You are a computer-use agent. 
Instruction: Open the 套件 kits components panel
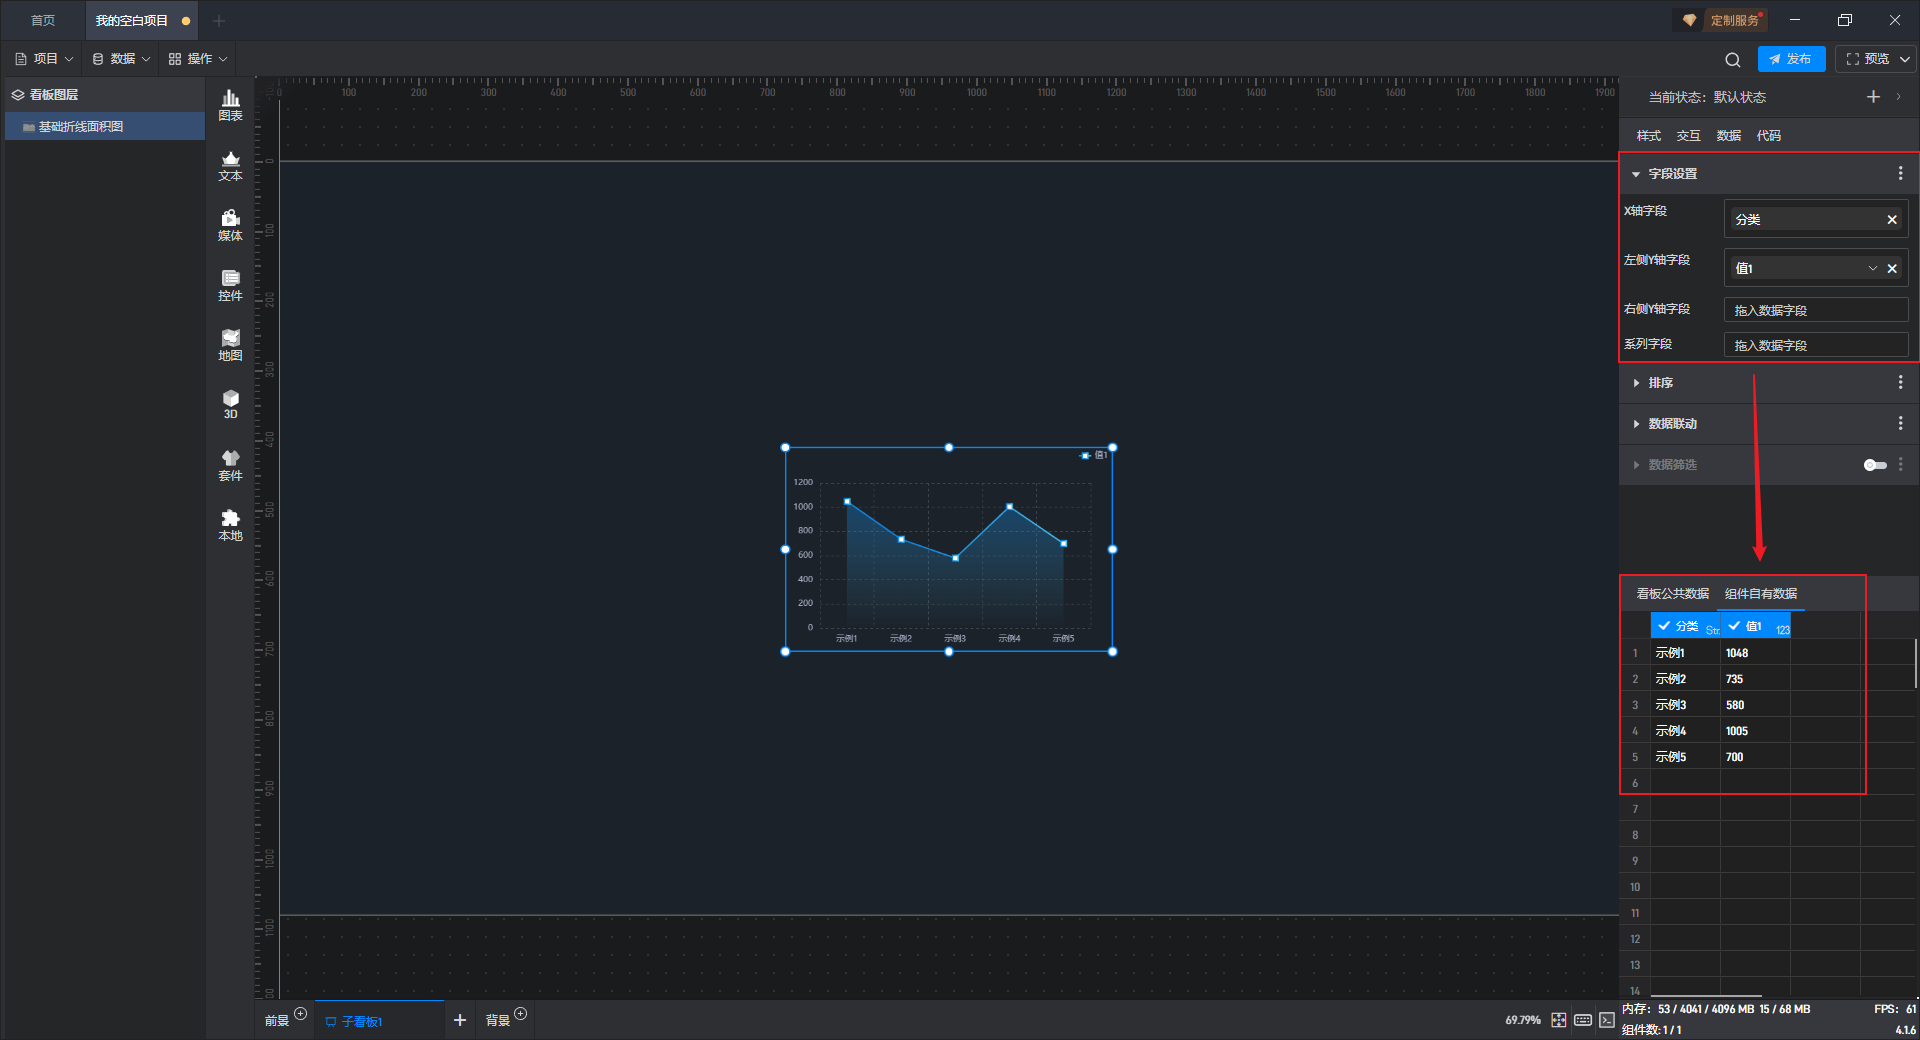pos(230,465)
